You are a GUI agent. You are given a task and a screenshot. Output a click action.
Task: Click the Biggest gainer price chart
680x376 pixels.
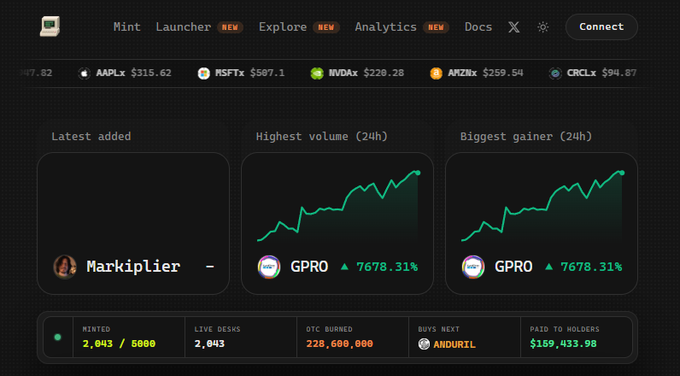tap(543, 206)
